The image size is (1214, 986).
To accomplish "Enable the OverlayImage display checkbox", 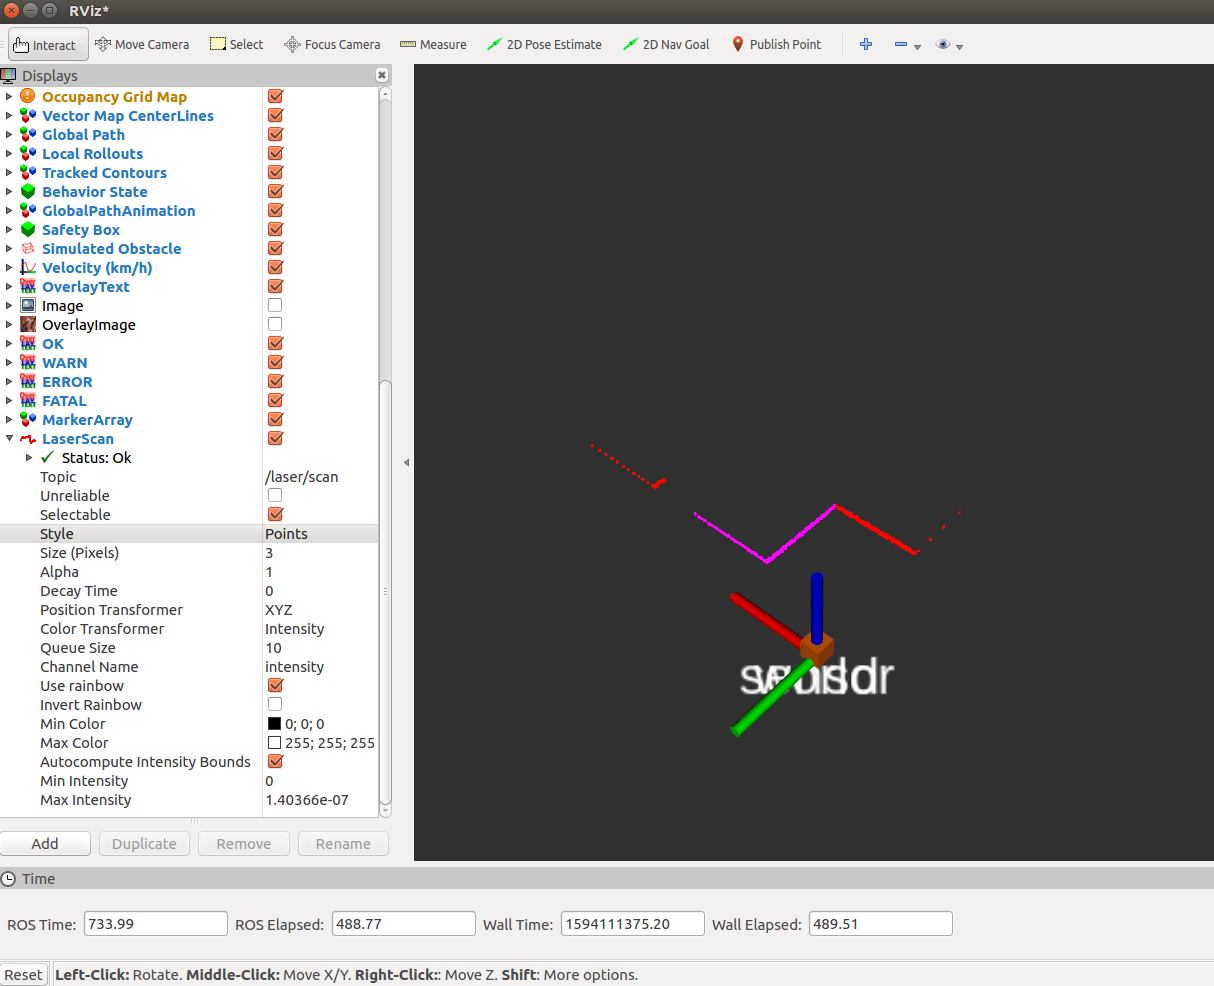I will pyautogui.click(x=275, y=325).
